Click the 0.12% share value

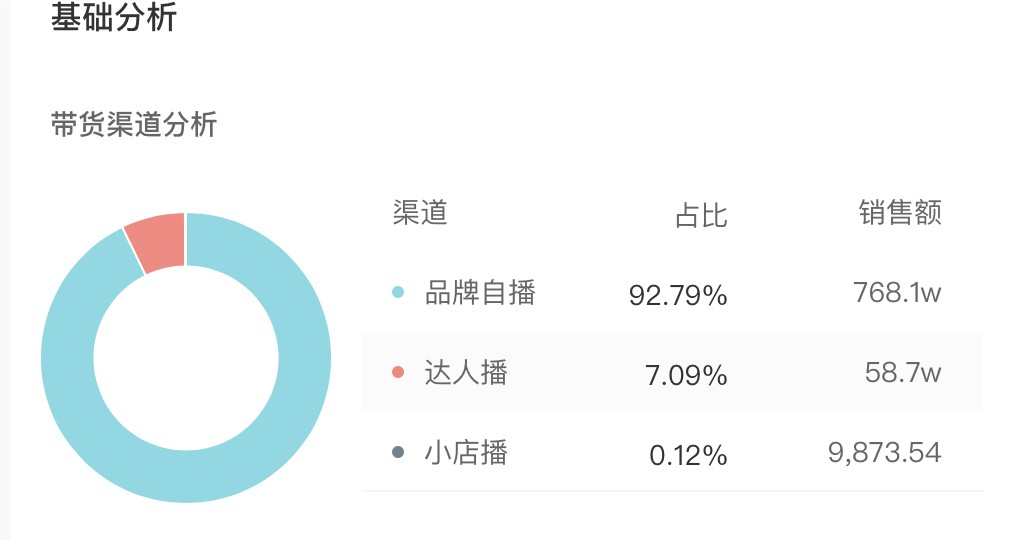click(x=688, y=455)
